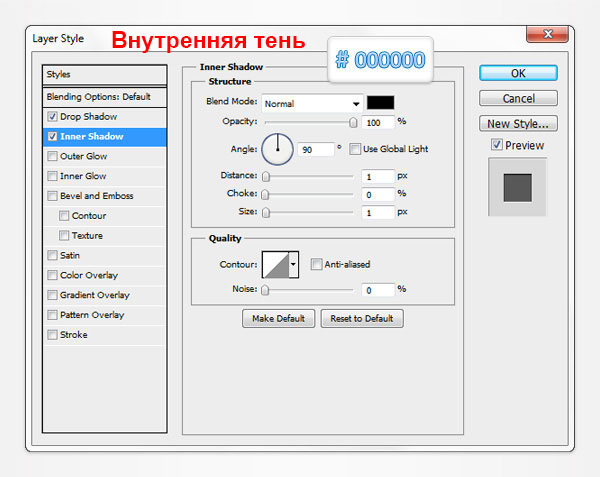The image size is (600, 477).
Task: Uncheck the Inner Shadow checkbox
Action: point(52,136)
